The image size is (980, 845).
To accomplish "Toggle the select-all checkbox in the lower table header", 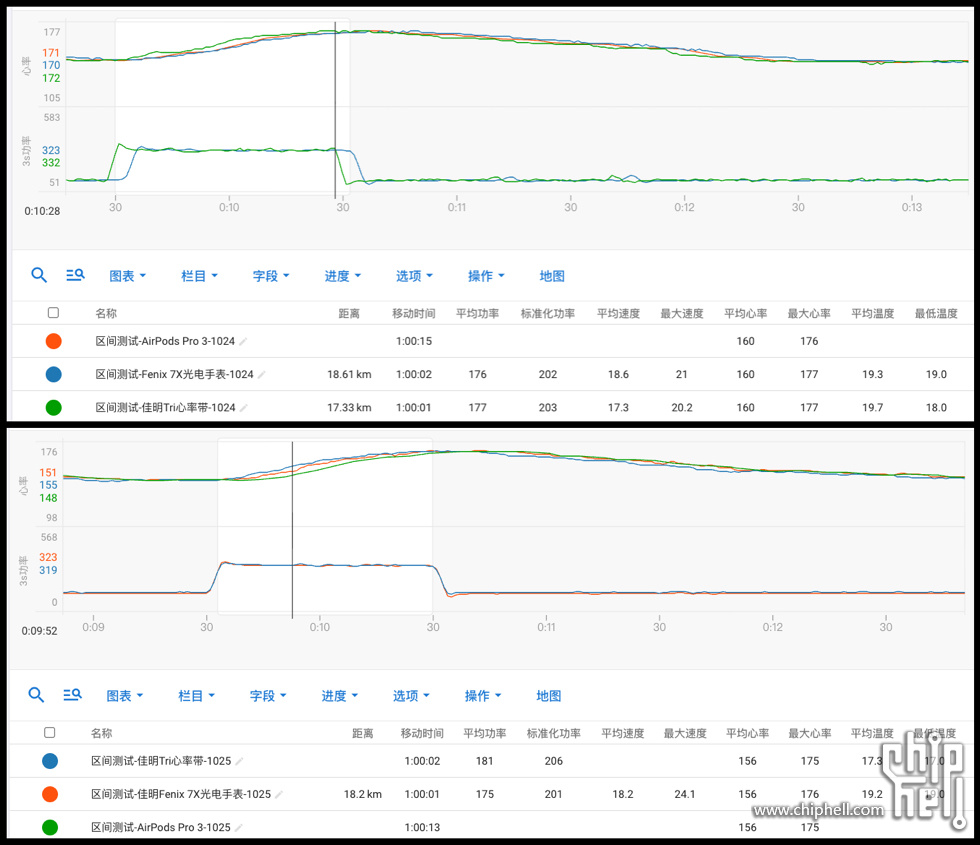I will [x=50, y=732].
